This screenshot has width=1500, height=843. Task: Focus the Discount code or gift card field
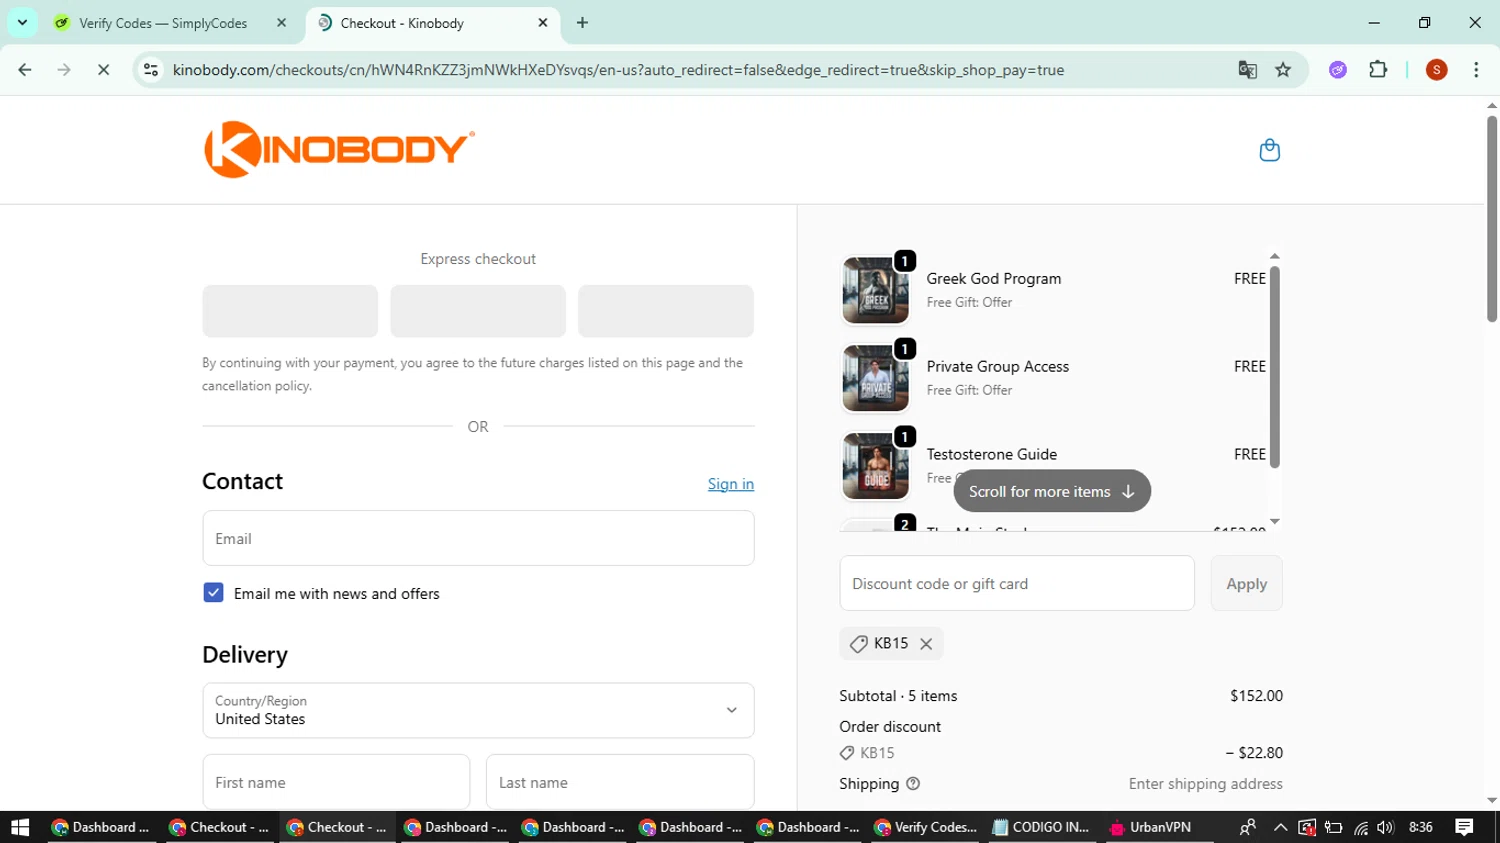pos(1017,583)
